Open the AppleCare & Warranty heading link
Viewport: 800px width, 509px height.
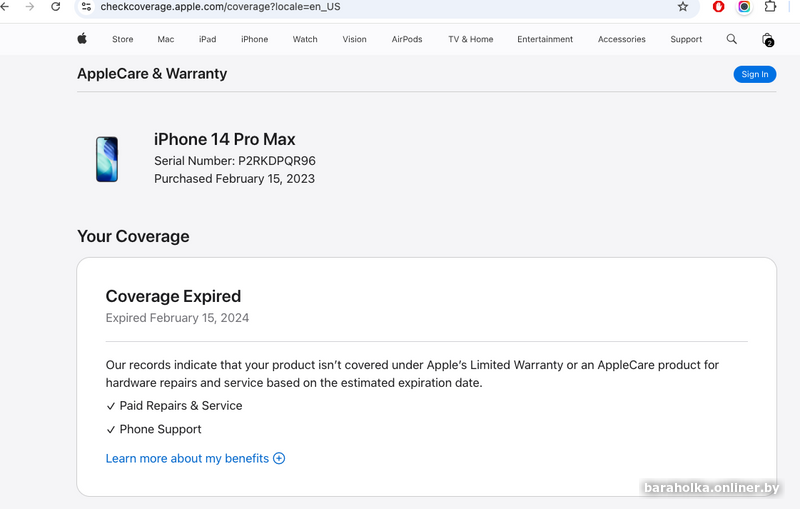click(152, 74)
